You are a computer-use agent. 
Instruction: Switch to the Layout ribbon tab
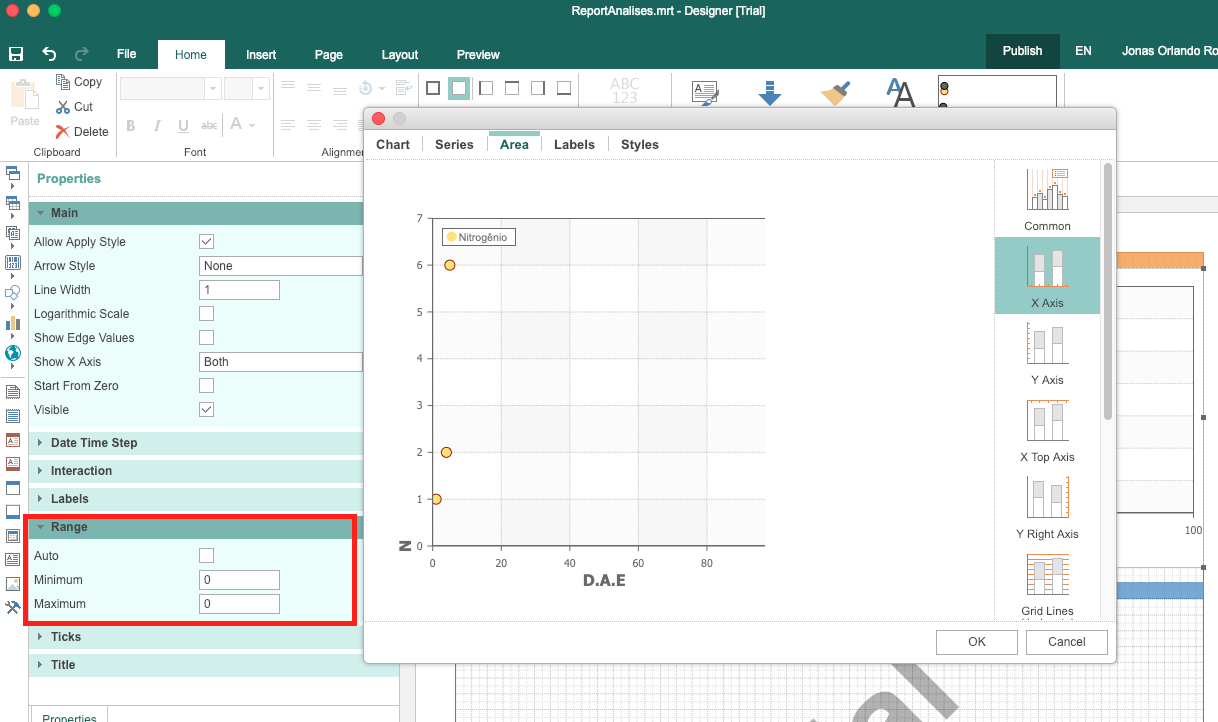point(400,55)
